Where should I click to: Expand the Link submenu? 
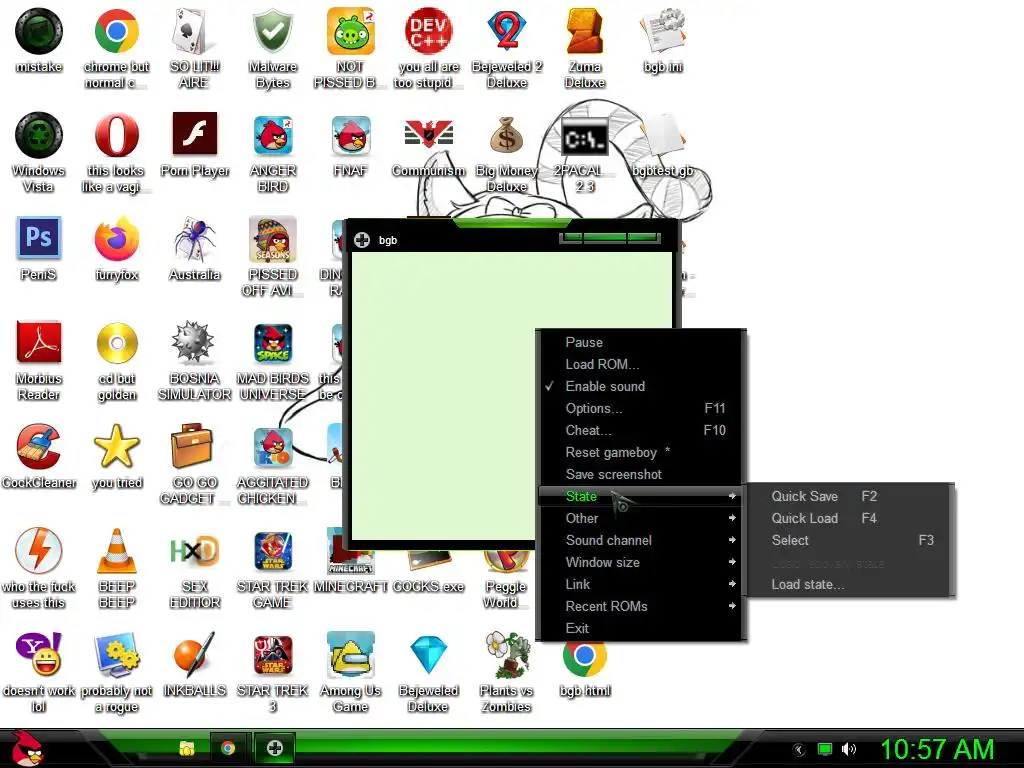coord(639,584)
